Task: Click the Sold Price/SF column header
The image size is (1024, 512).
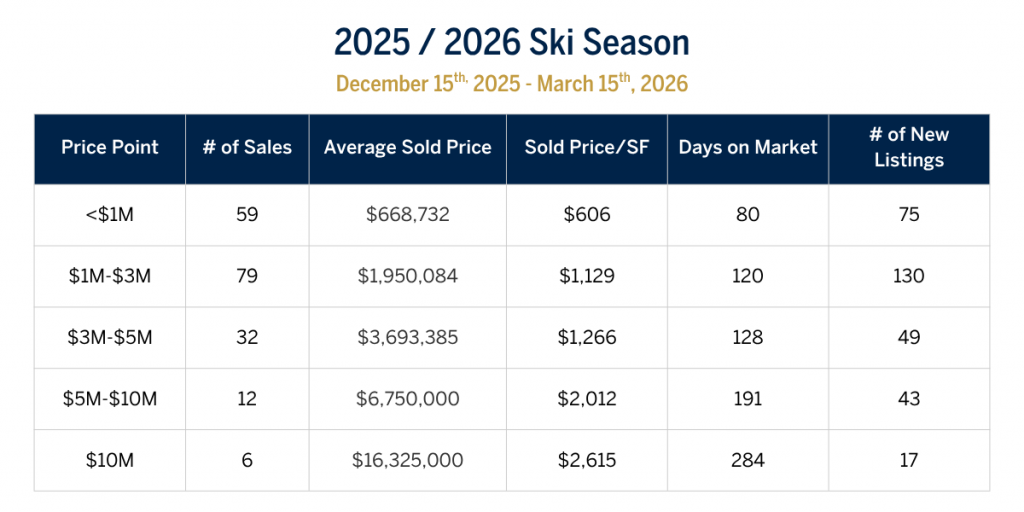Action: tap(587, 148)
